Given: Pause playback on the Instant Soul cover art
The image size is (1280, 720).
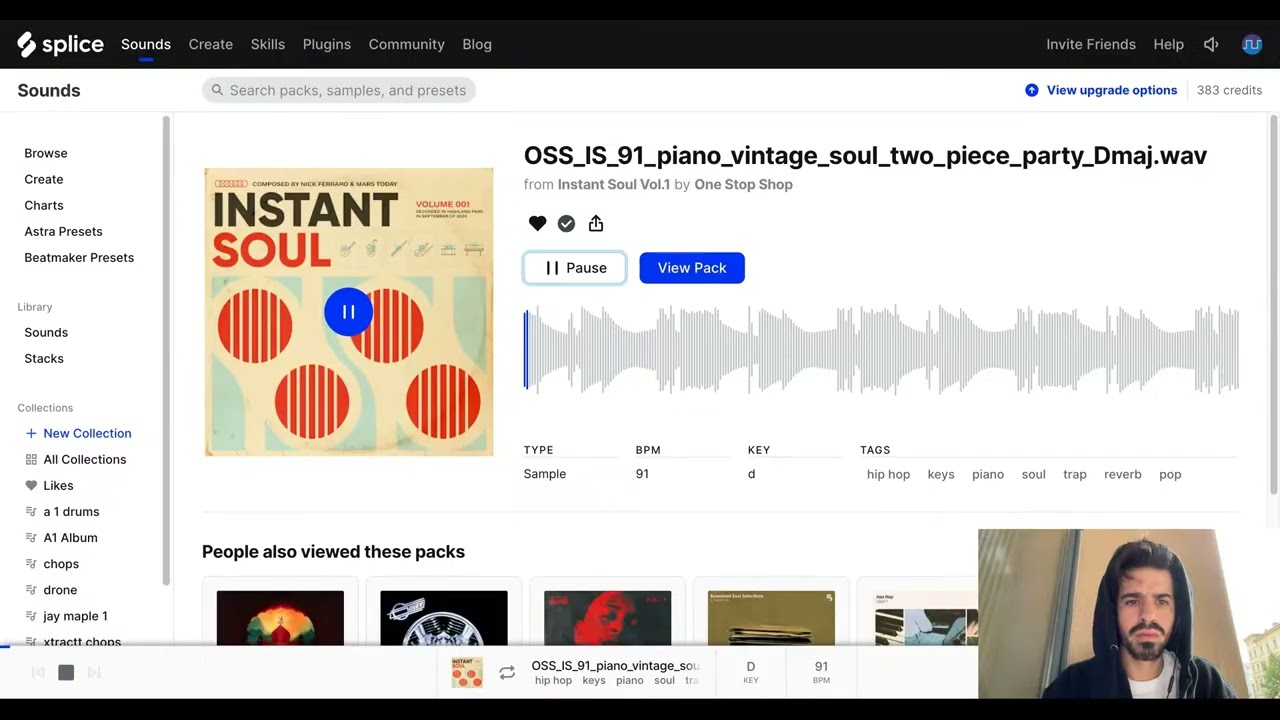Looking at the screenshot, I should click(348, 312).
